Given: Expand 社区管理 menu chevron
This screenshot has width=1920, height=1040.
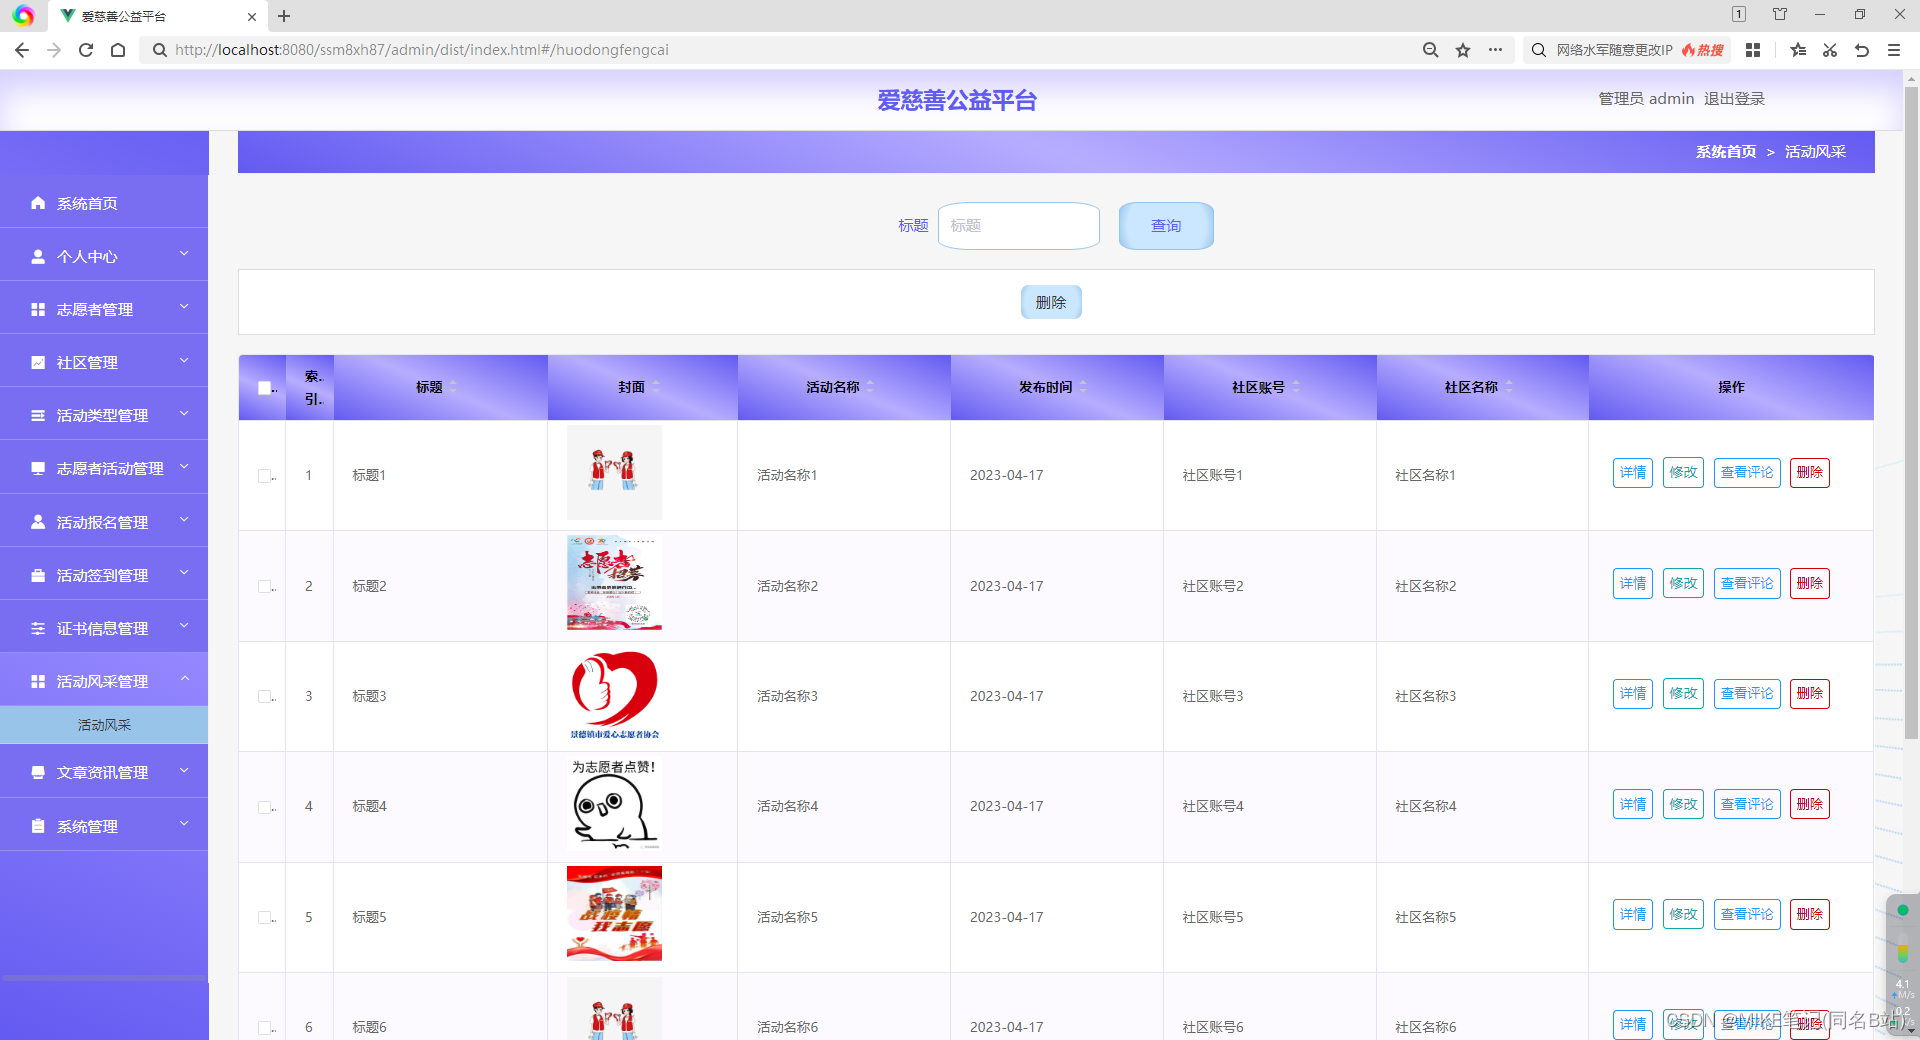Looking at the screenshot, I should pyautogui.click(x=184, y=360).
